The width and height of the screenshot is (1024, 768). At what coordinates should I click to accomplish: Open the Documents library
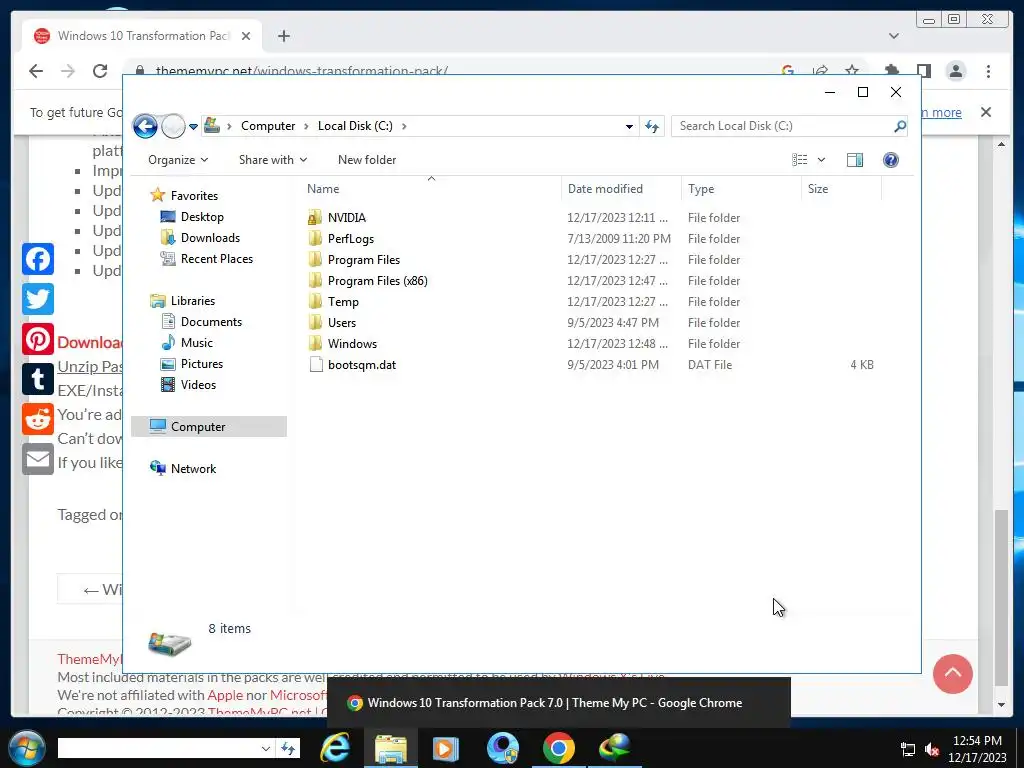(211, 322)
